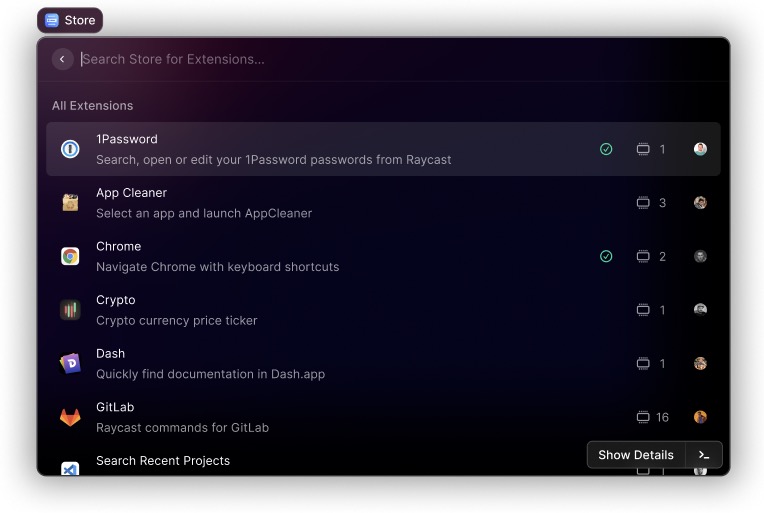Click the 1Password installed checkmark
This screenshot has width=764, height=513.
click(606, 149)
